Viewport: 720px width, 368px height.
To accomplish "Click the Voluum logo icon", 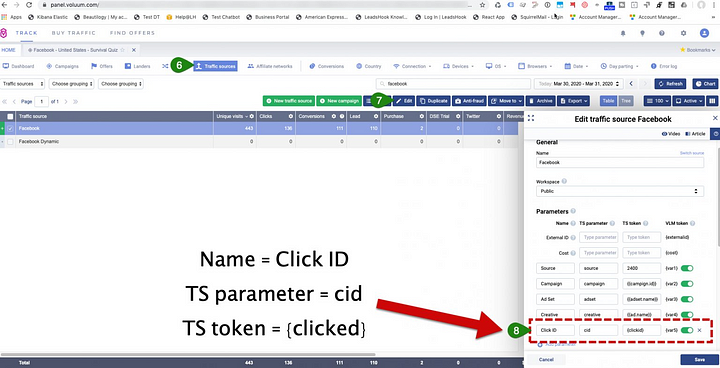I will tap(4, 33).
